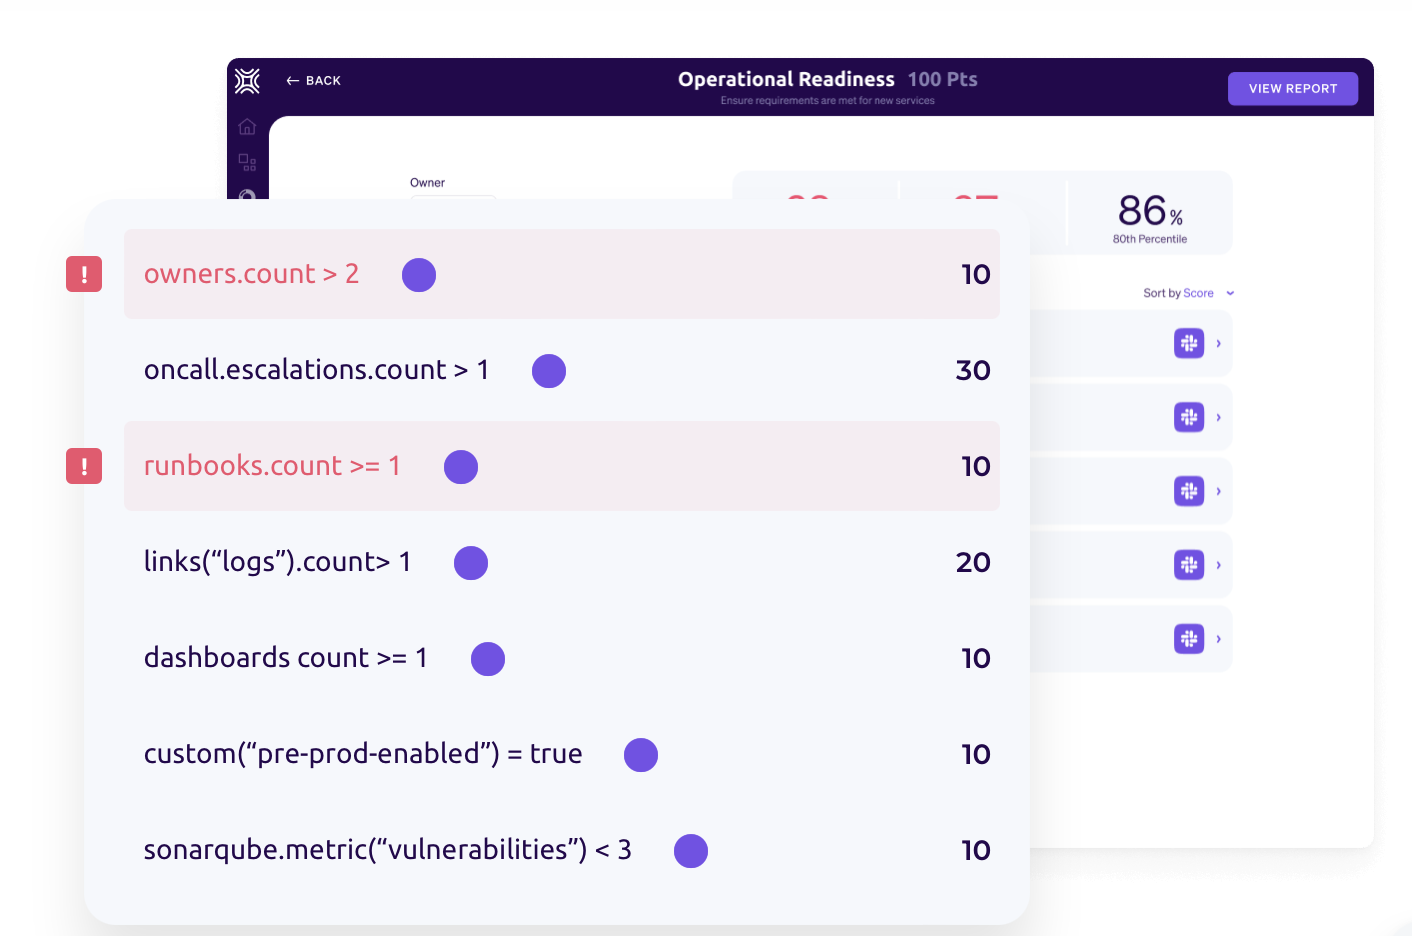Click red alert icon beside runbooks.count rule
Viewport: 1412px width, 936px height.
84,466
